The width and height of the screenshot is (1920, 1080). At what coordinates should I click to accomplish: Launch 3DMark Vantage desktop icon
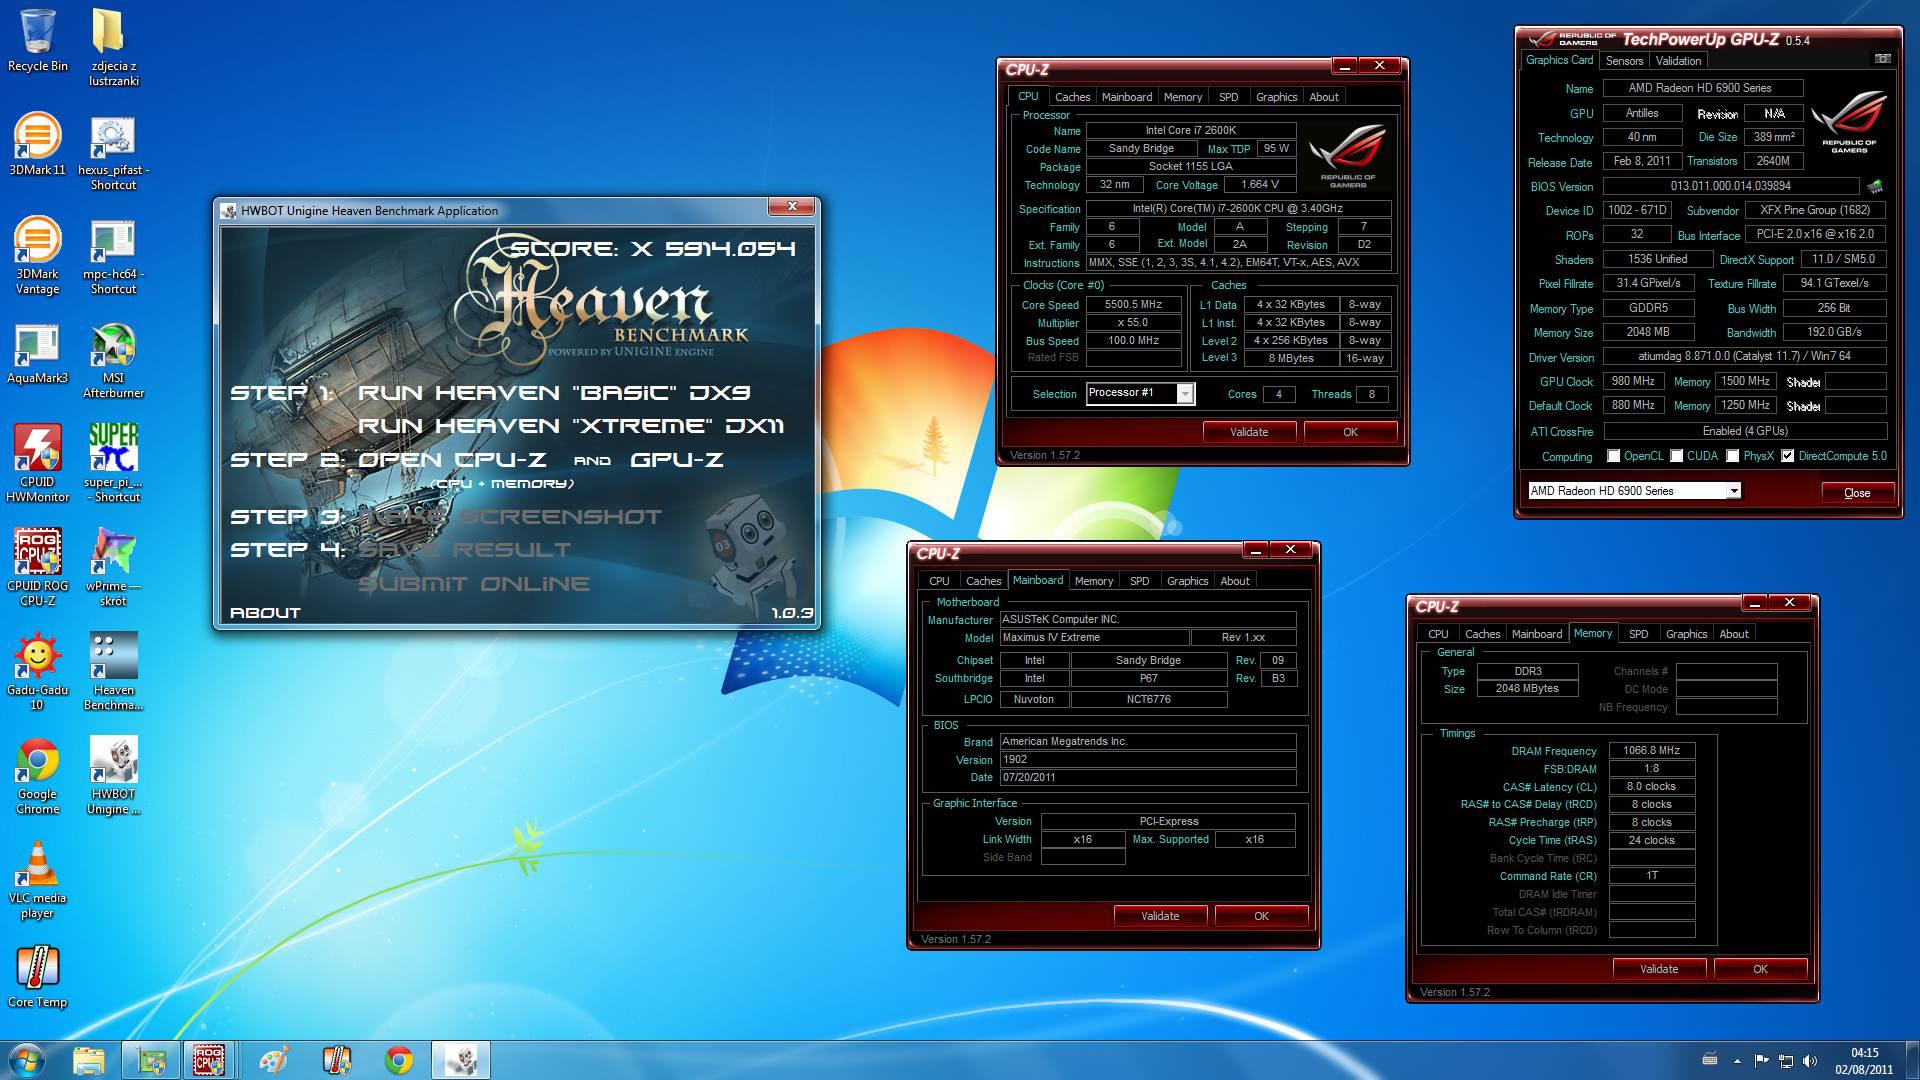(x=38, y=255)
